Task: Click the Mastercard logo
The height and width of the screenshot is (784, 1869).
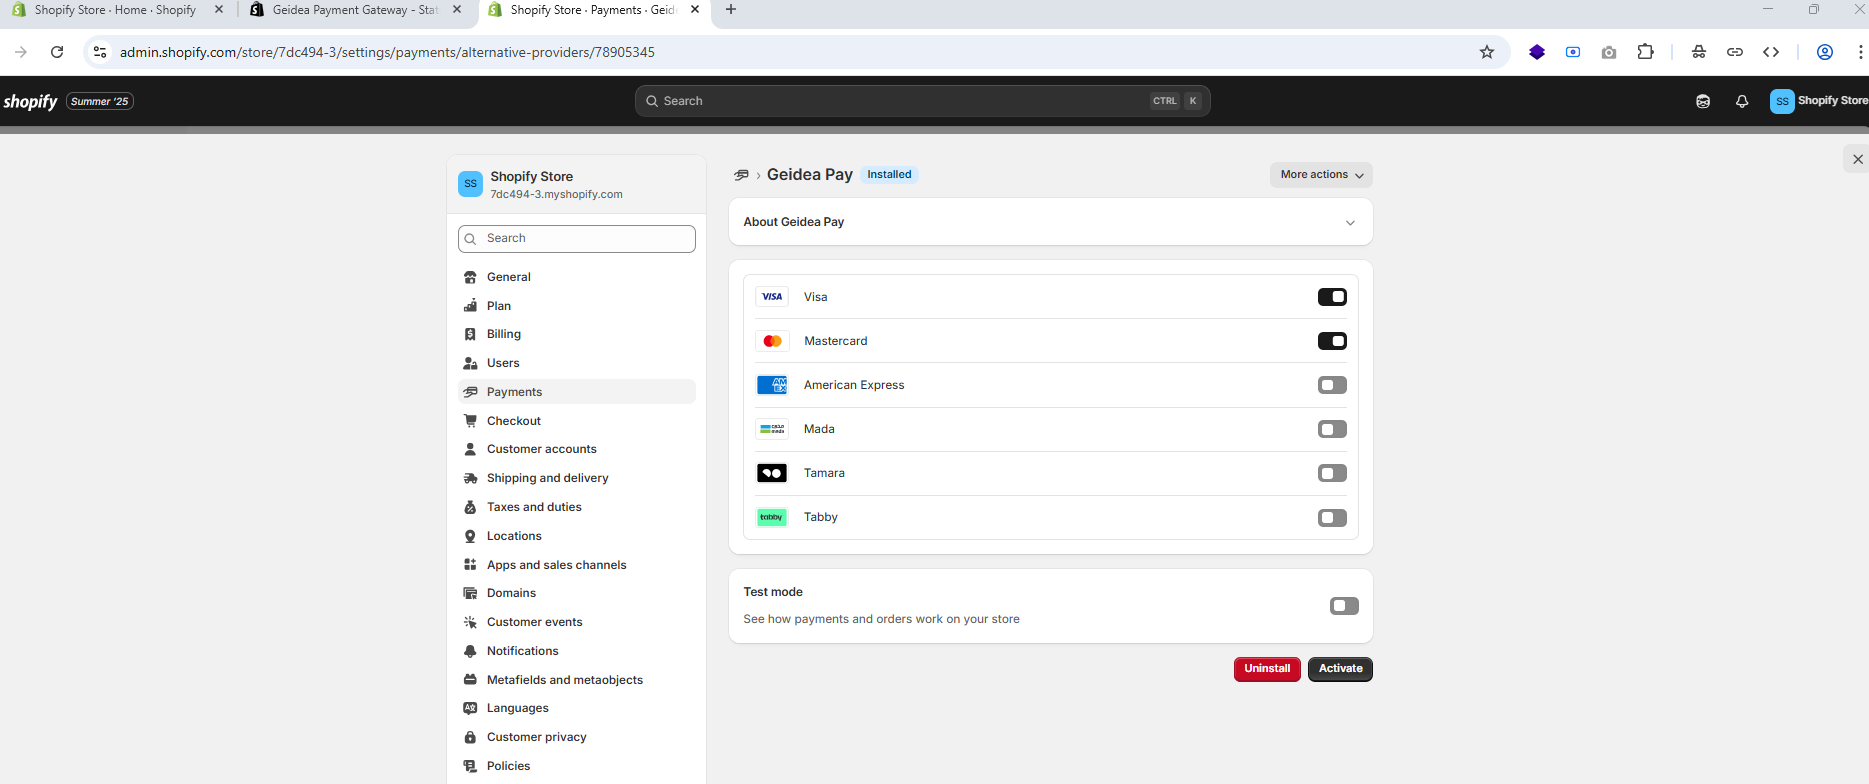Action: point(772,341)
